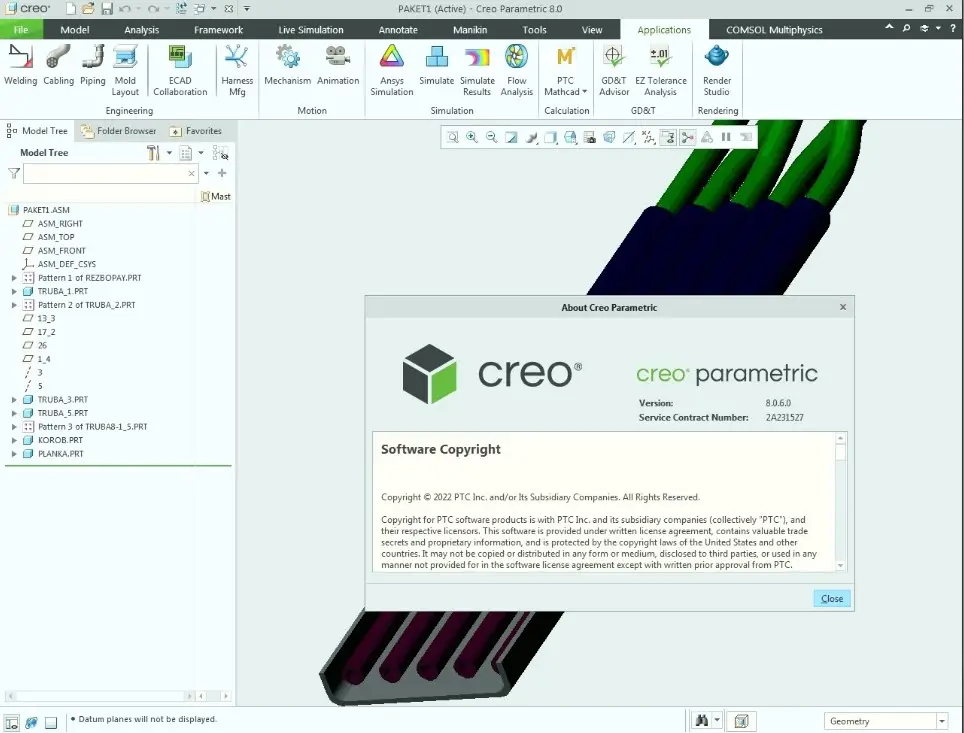
Task: Click the View Manager icon
Action: tap(590, 137)
